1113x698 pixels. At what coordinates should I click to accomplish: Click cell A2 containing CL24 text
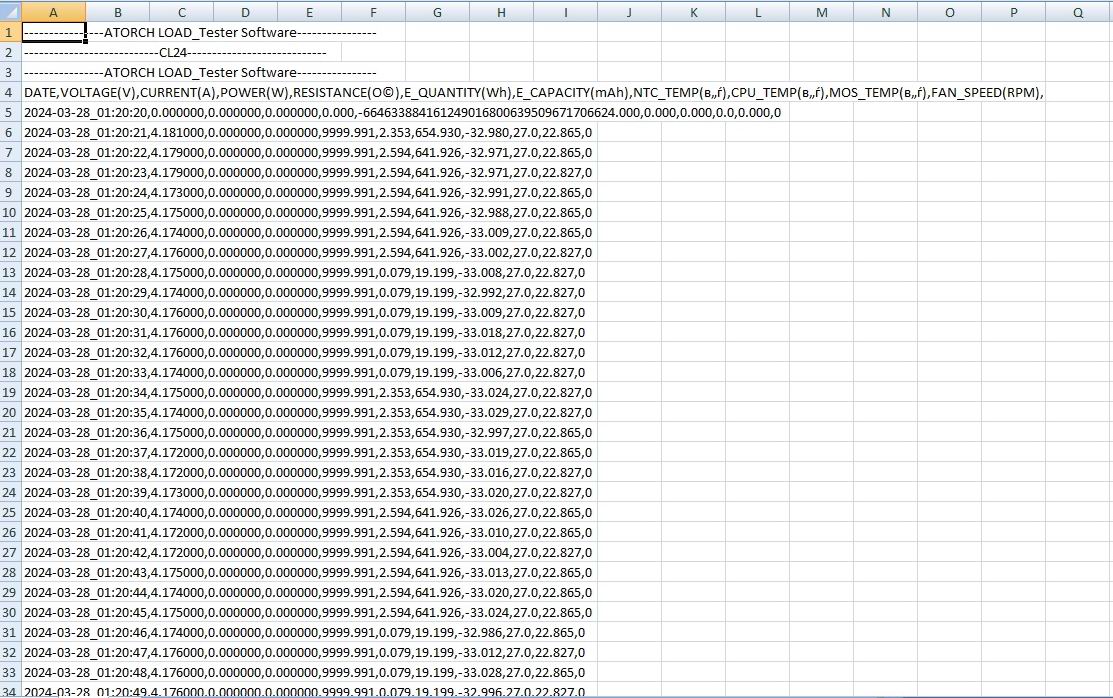click(53, 52)
